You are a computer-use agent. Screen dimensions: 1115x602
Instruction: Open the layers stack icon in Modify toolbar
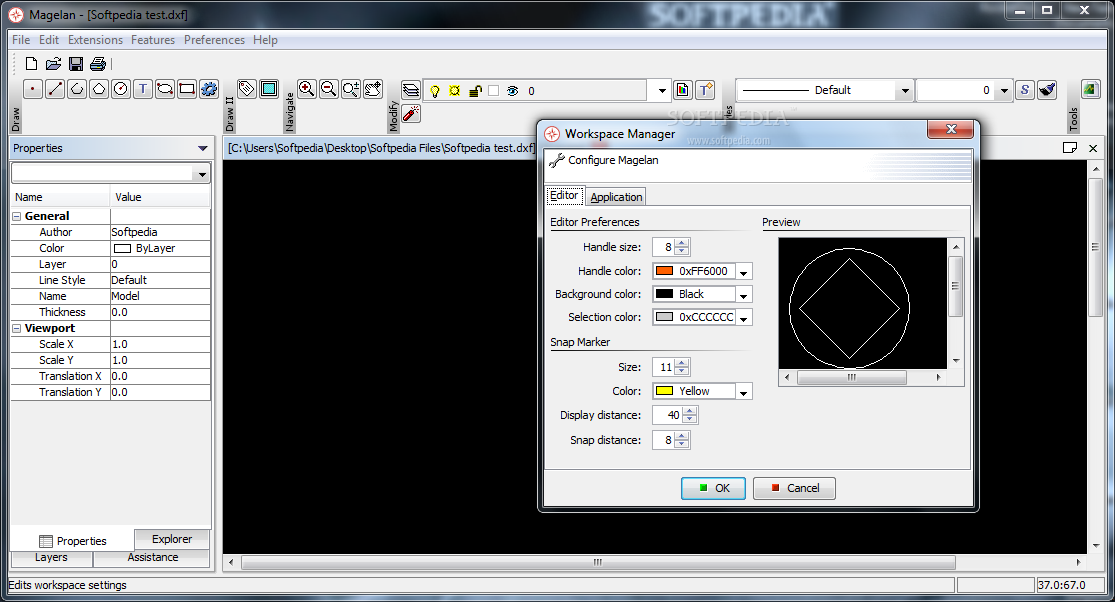pyautogui.click(x=411, y=90)
